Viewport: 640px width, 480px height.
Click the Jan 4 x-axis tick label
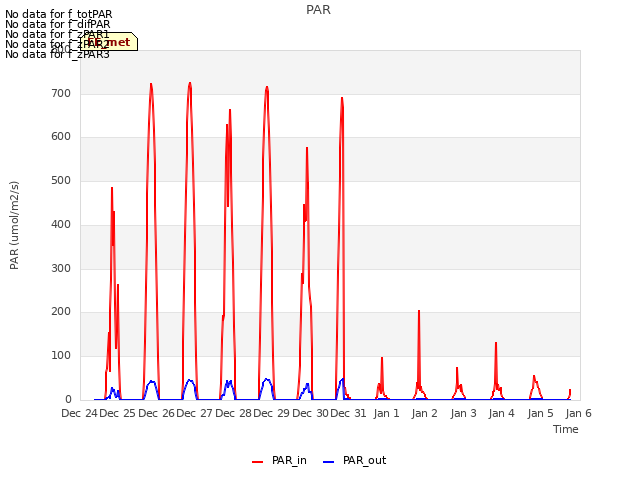502,413
